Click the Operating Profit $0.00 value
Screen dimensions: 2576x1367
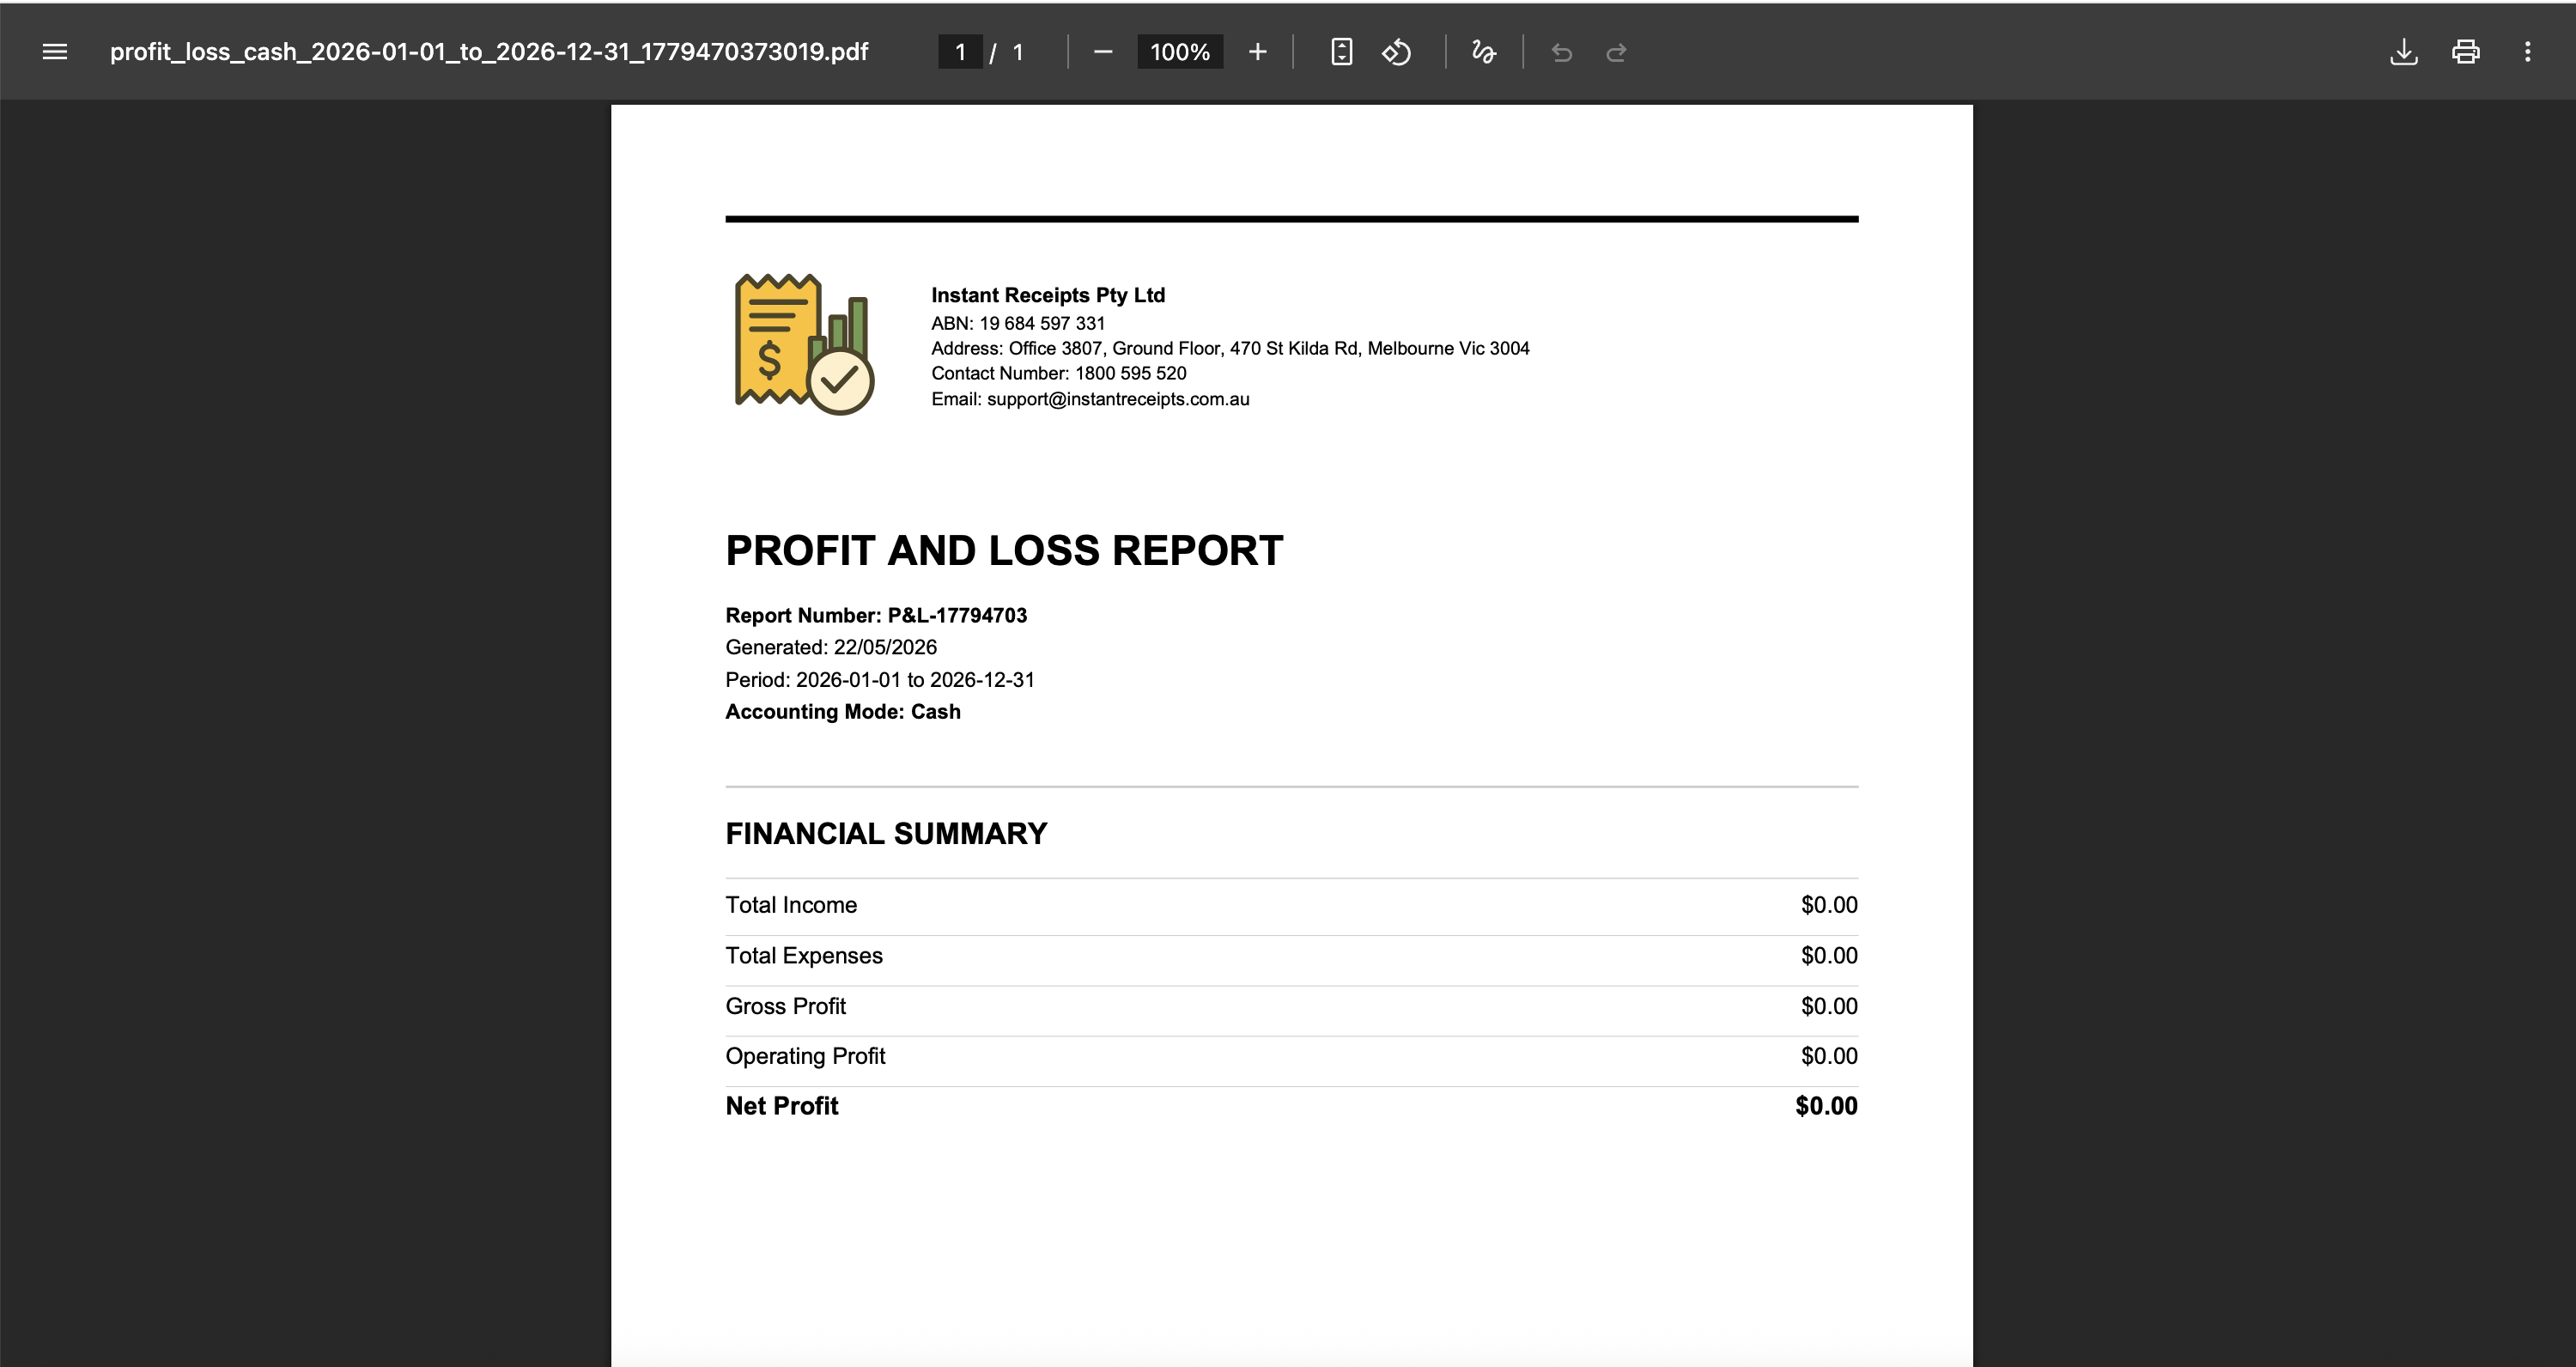(x=1829, y=1056)
